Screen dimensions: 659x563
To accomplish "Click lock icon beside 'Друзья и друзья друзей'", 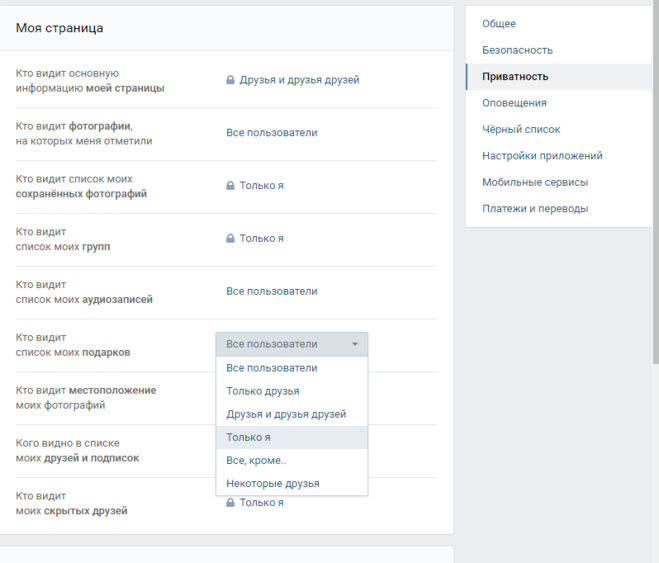I will [230, 80].
